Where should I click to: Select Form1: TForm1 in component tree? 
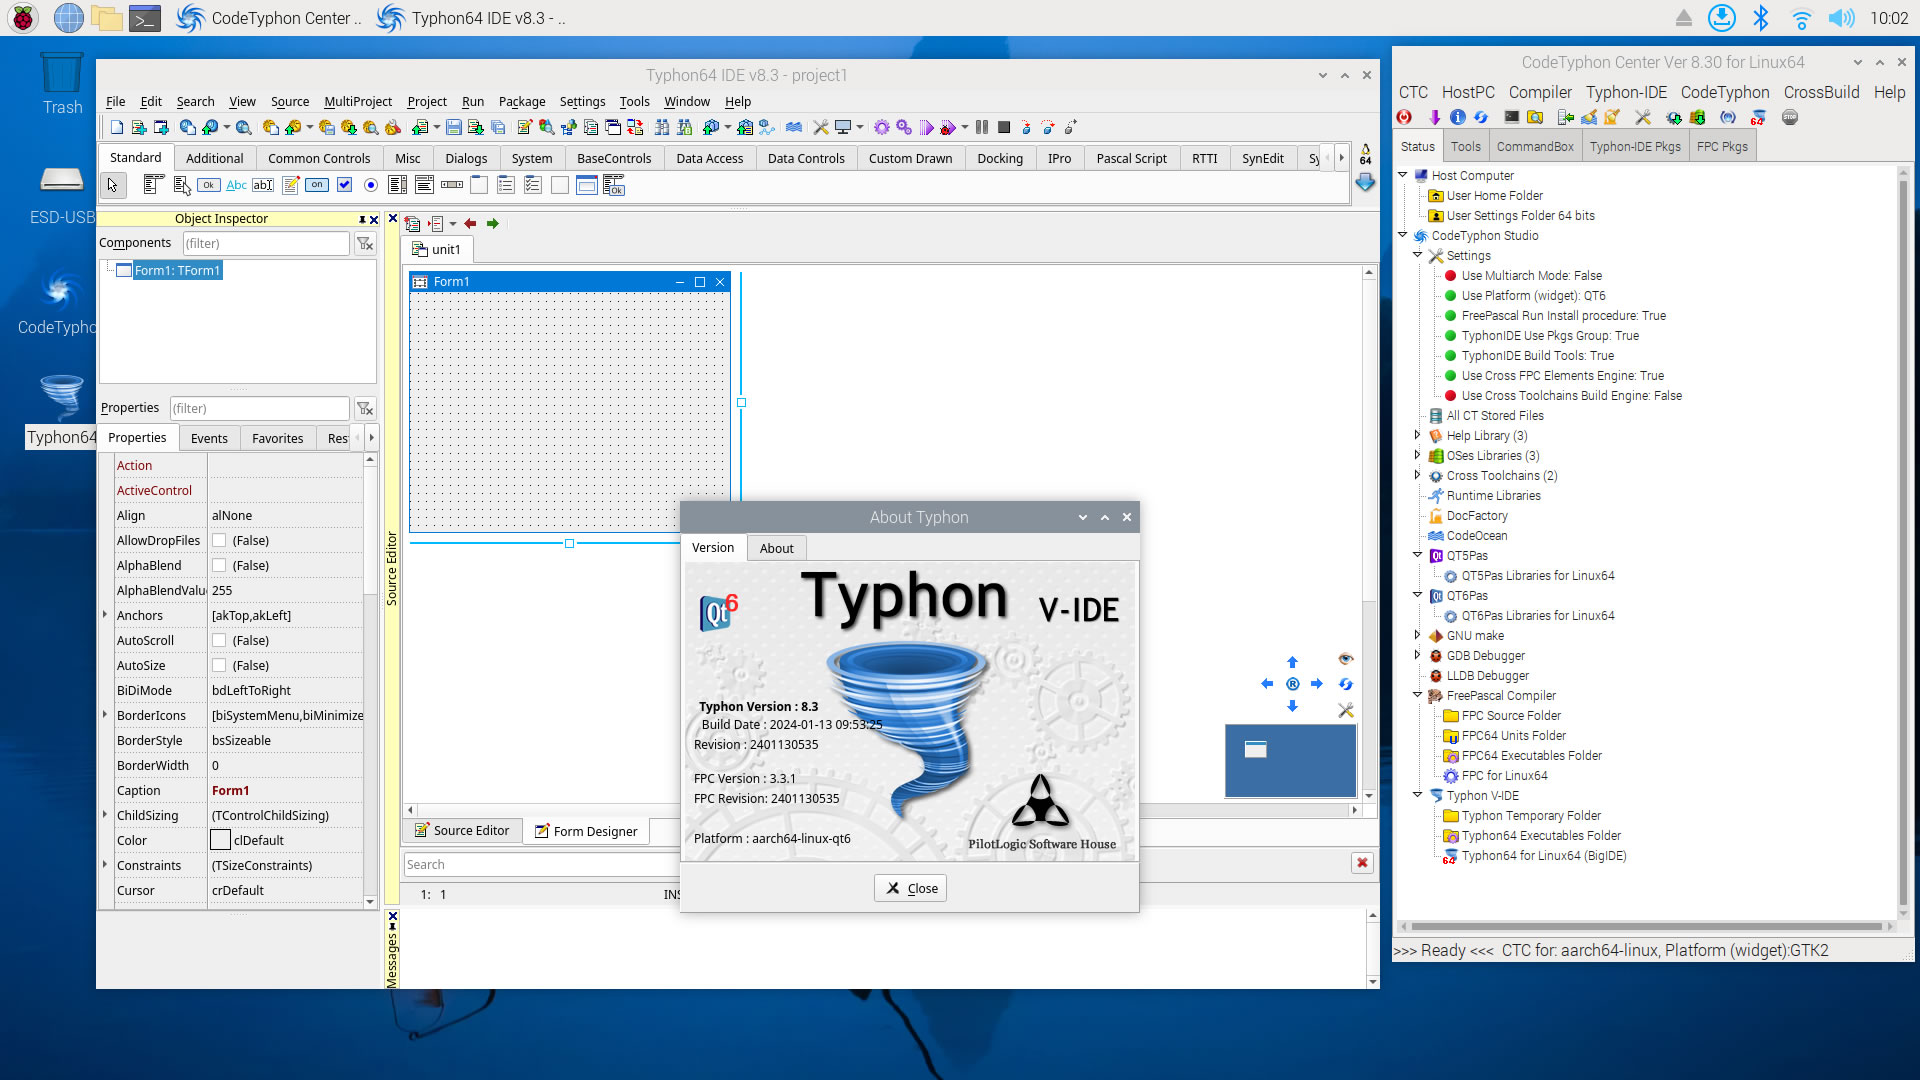(x=177, y=271)
